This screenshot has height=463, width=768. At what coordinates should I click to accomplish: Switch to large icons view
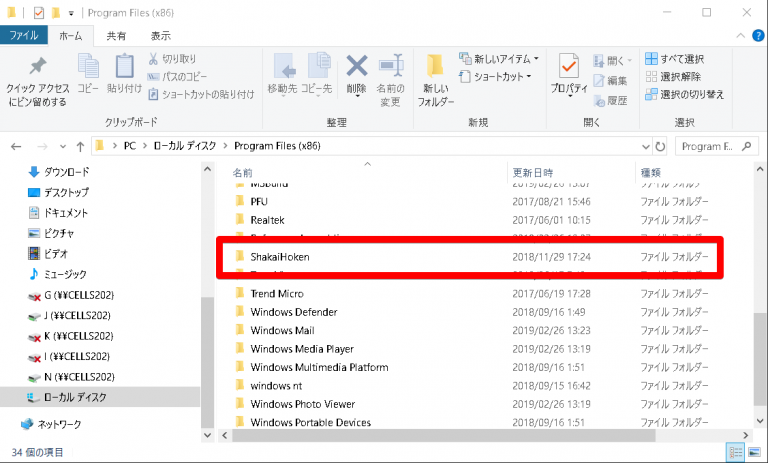pyautogui.click(x=754, y=452)
